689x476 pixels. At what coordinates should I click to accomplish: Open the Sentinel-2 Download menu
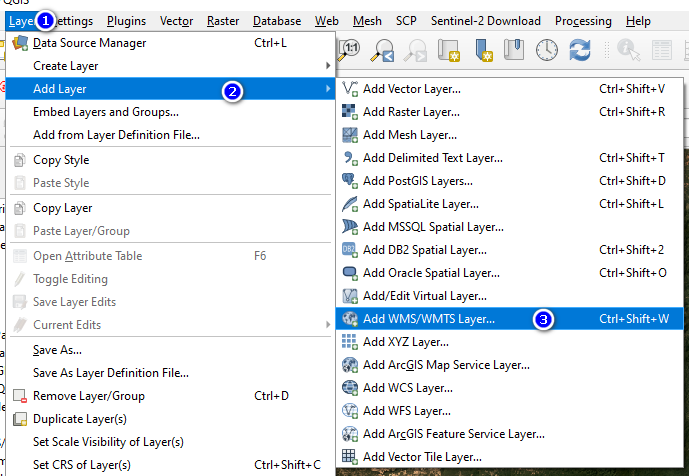pos(486,21)
